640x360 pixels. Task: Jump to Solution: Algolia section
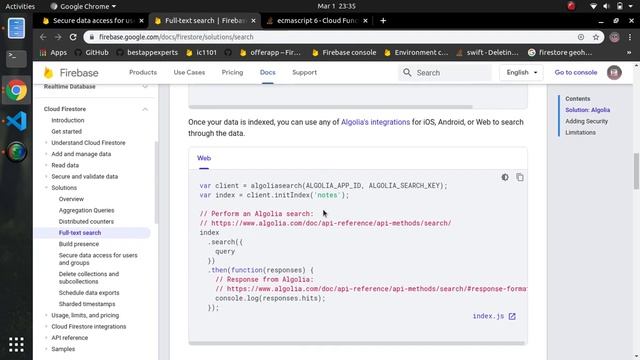(587, 110)
